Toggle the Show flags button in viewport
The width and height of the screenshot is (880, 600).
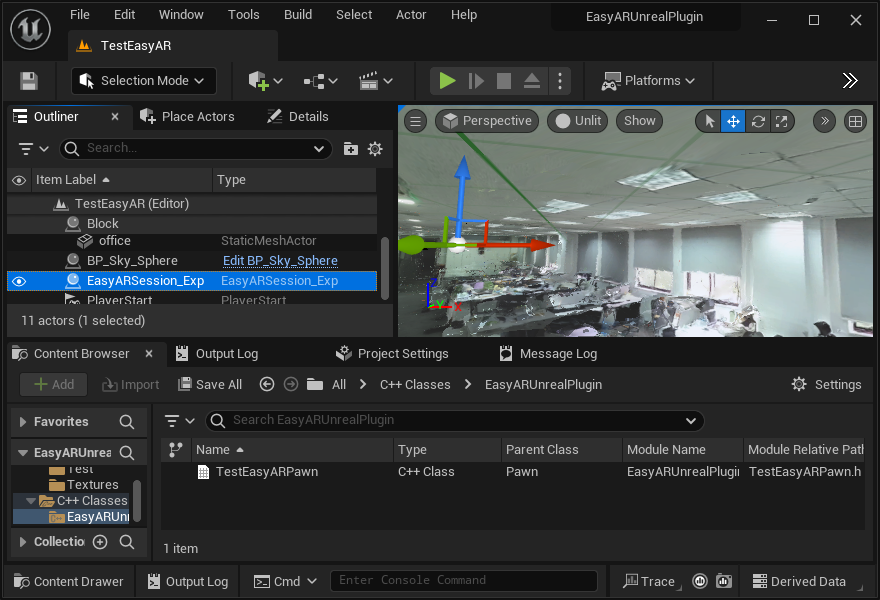(x=639, y=121)
